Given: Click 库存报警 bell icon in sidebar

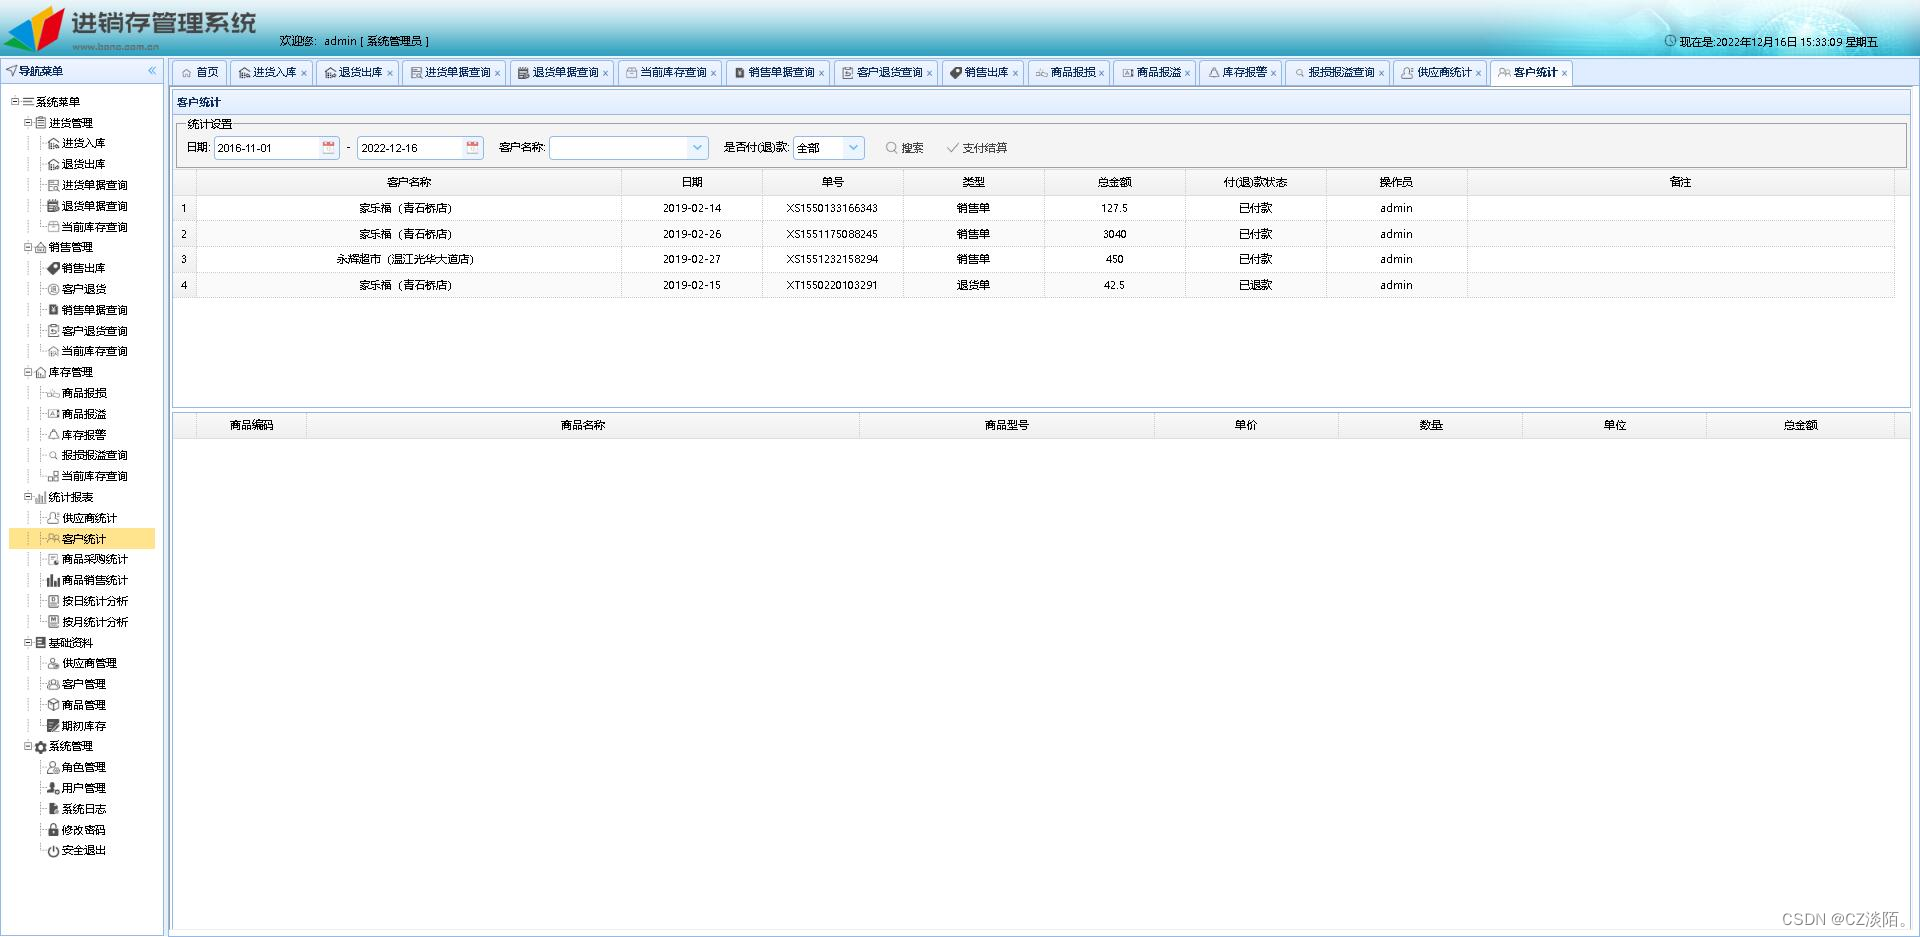Looking at the screenshot, I should point(54,435).
